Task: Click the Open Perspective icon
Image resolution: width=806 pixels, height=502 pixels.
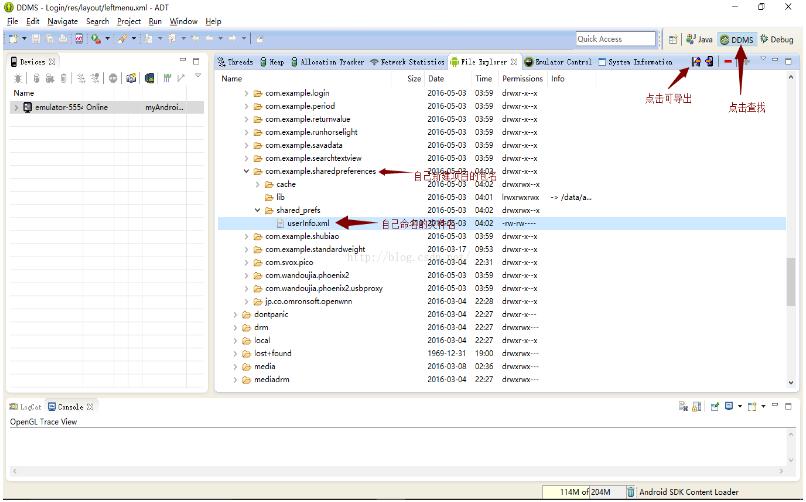Action: [673, 40]
